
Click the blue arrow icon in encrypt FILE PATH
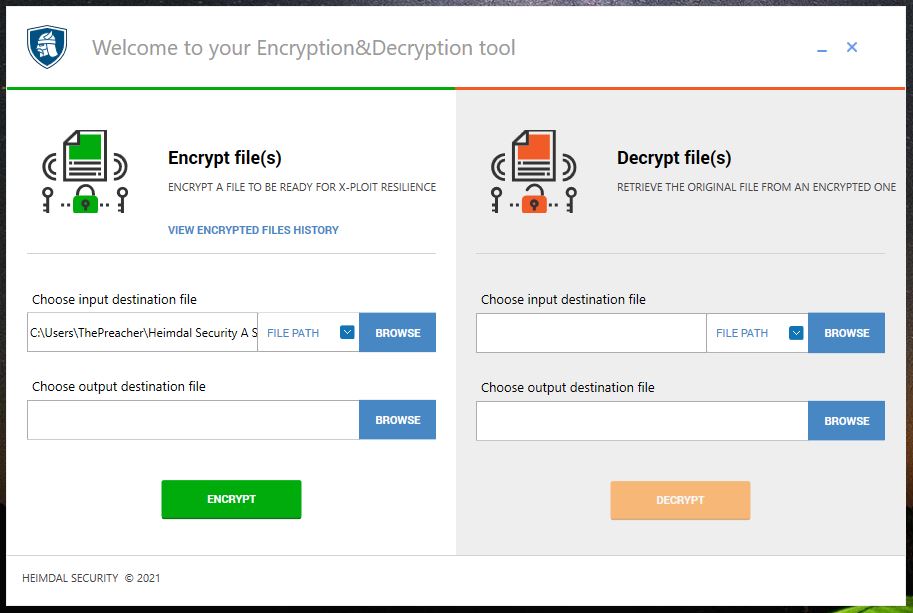coord(347,332)
